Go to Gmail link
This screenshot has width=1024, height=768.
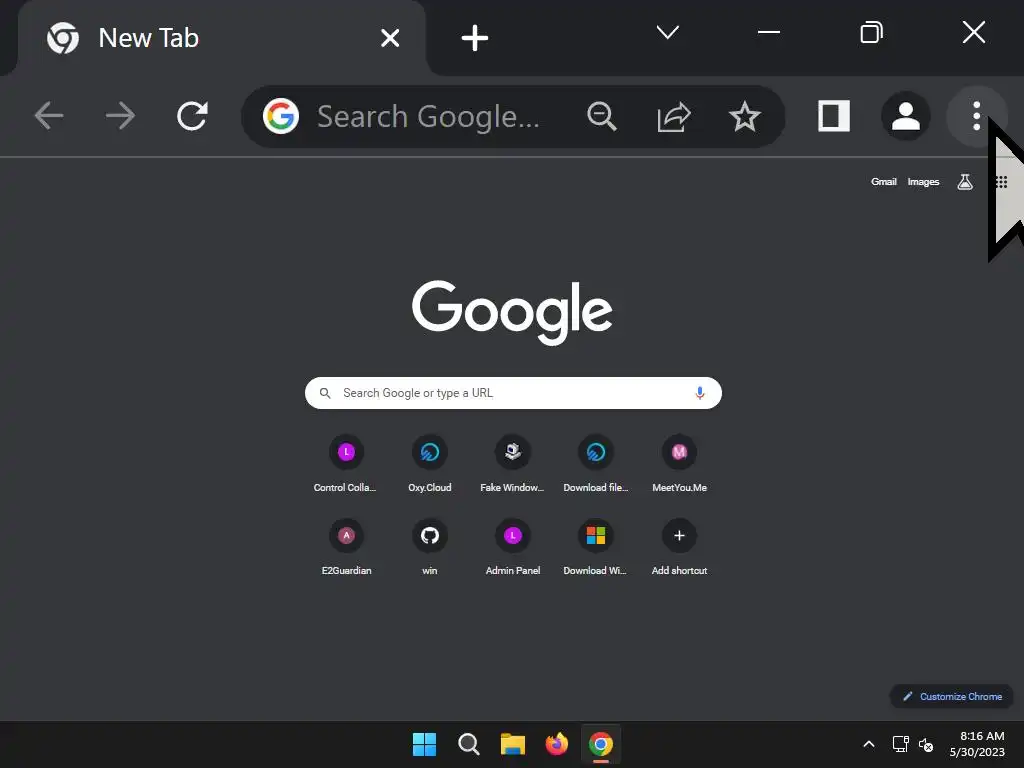click(x=884, y=182)
